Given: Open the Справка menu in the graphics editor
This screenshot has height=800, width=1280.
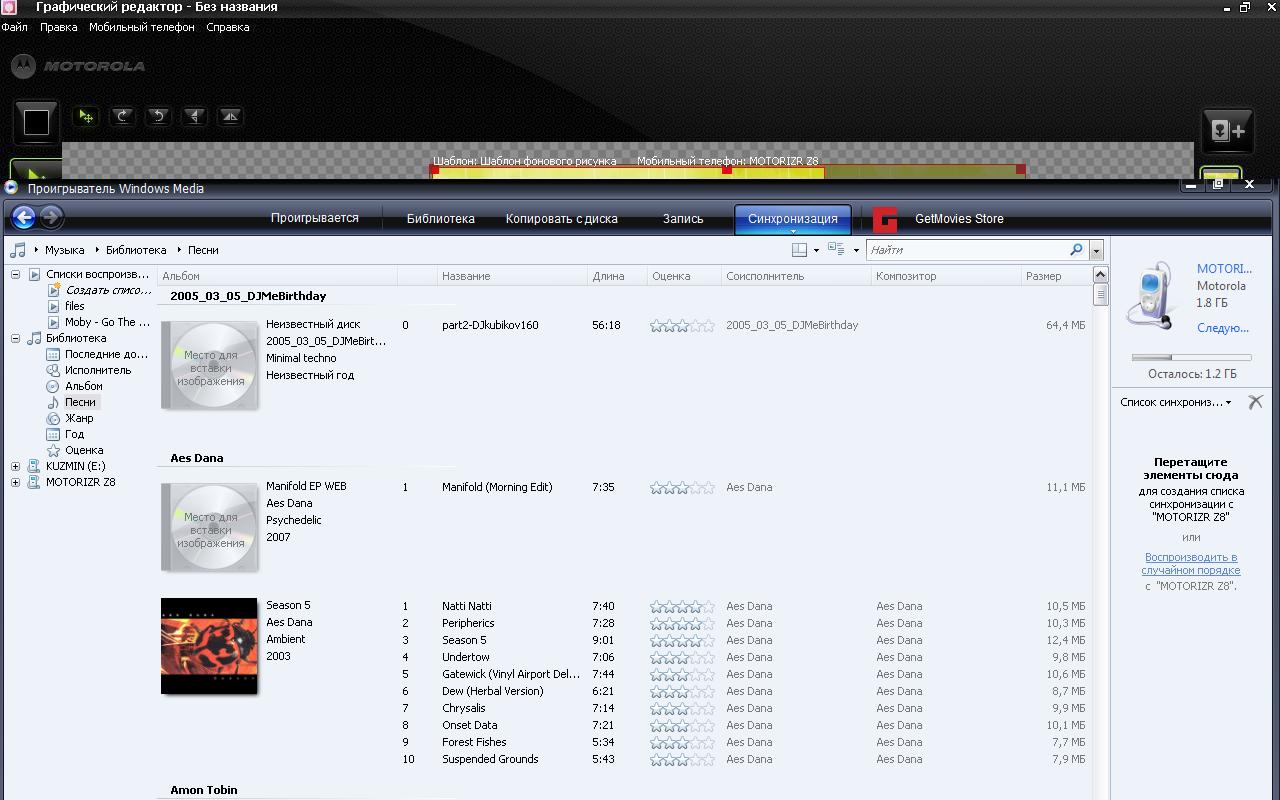Looking at the screenshot, I should tap(228, 27).
